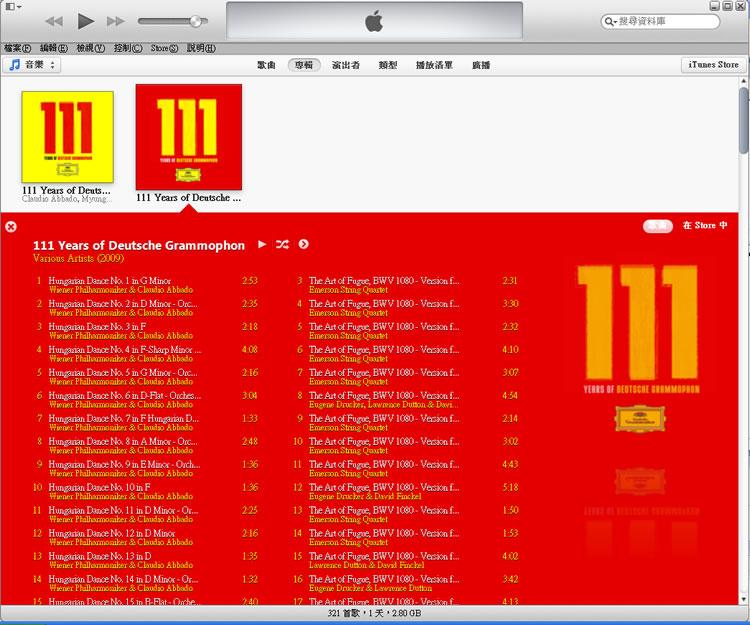
Task: Select Art of Fugue track with duration 5:18
Action: click(384, 487)
